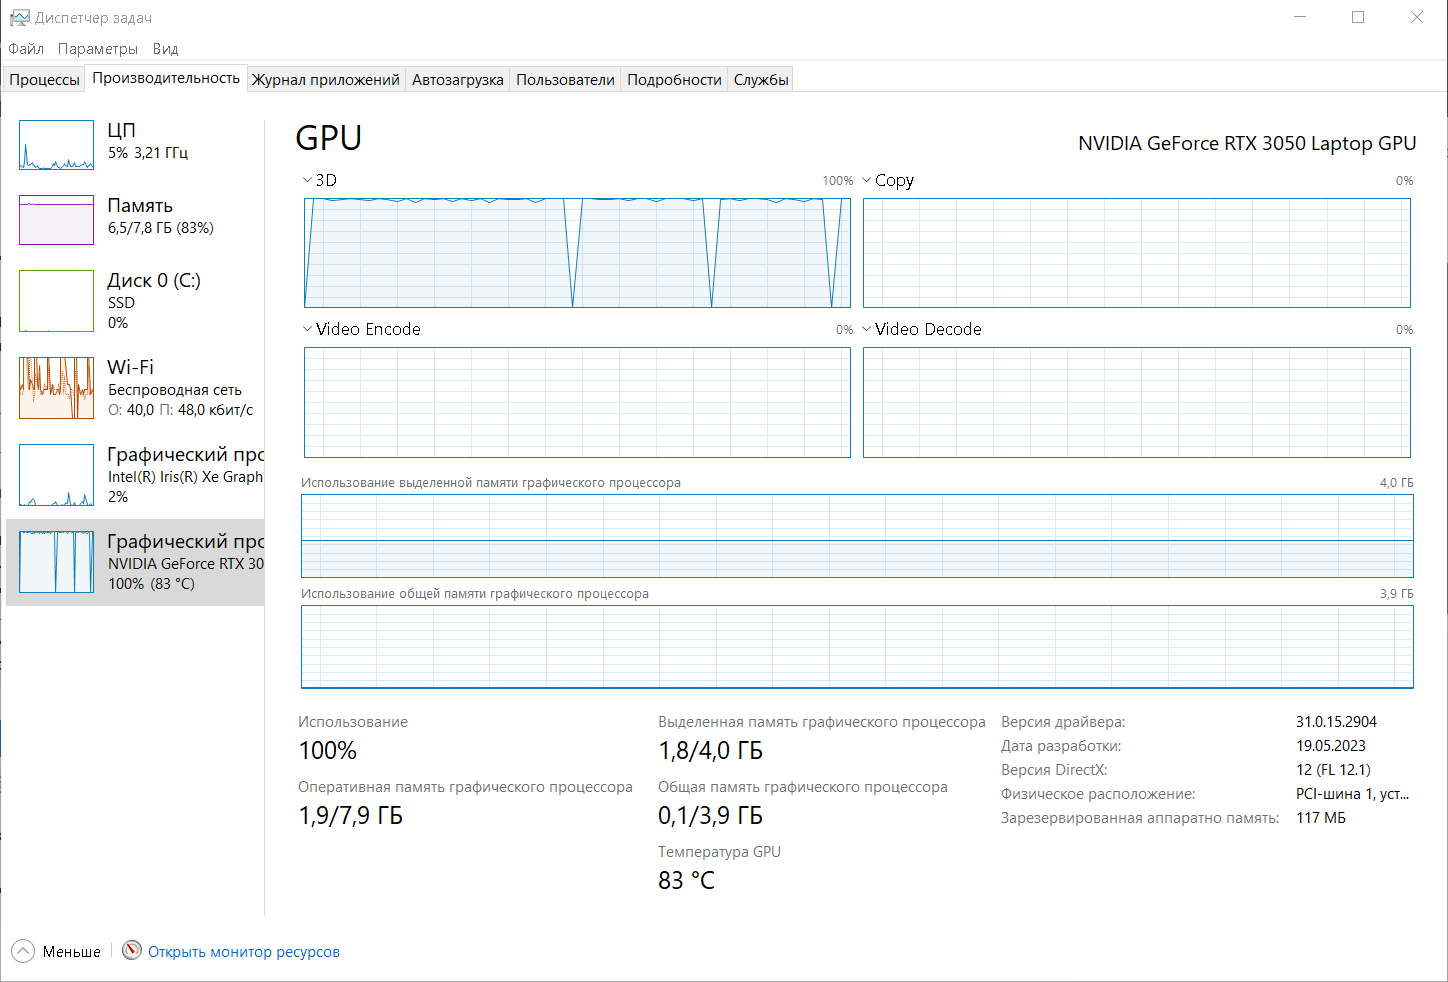Screen dimensions: 1448x982
Task: Click GPU memory value '1,9/7,9 ГБ'
Action: [x=351, y=815]
